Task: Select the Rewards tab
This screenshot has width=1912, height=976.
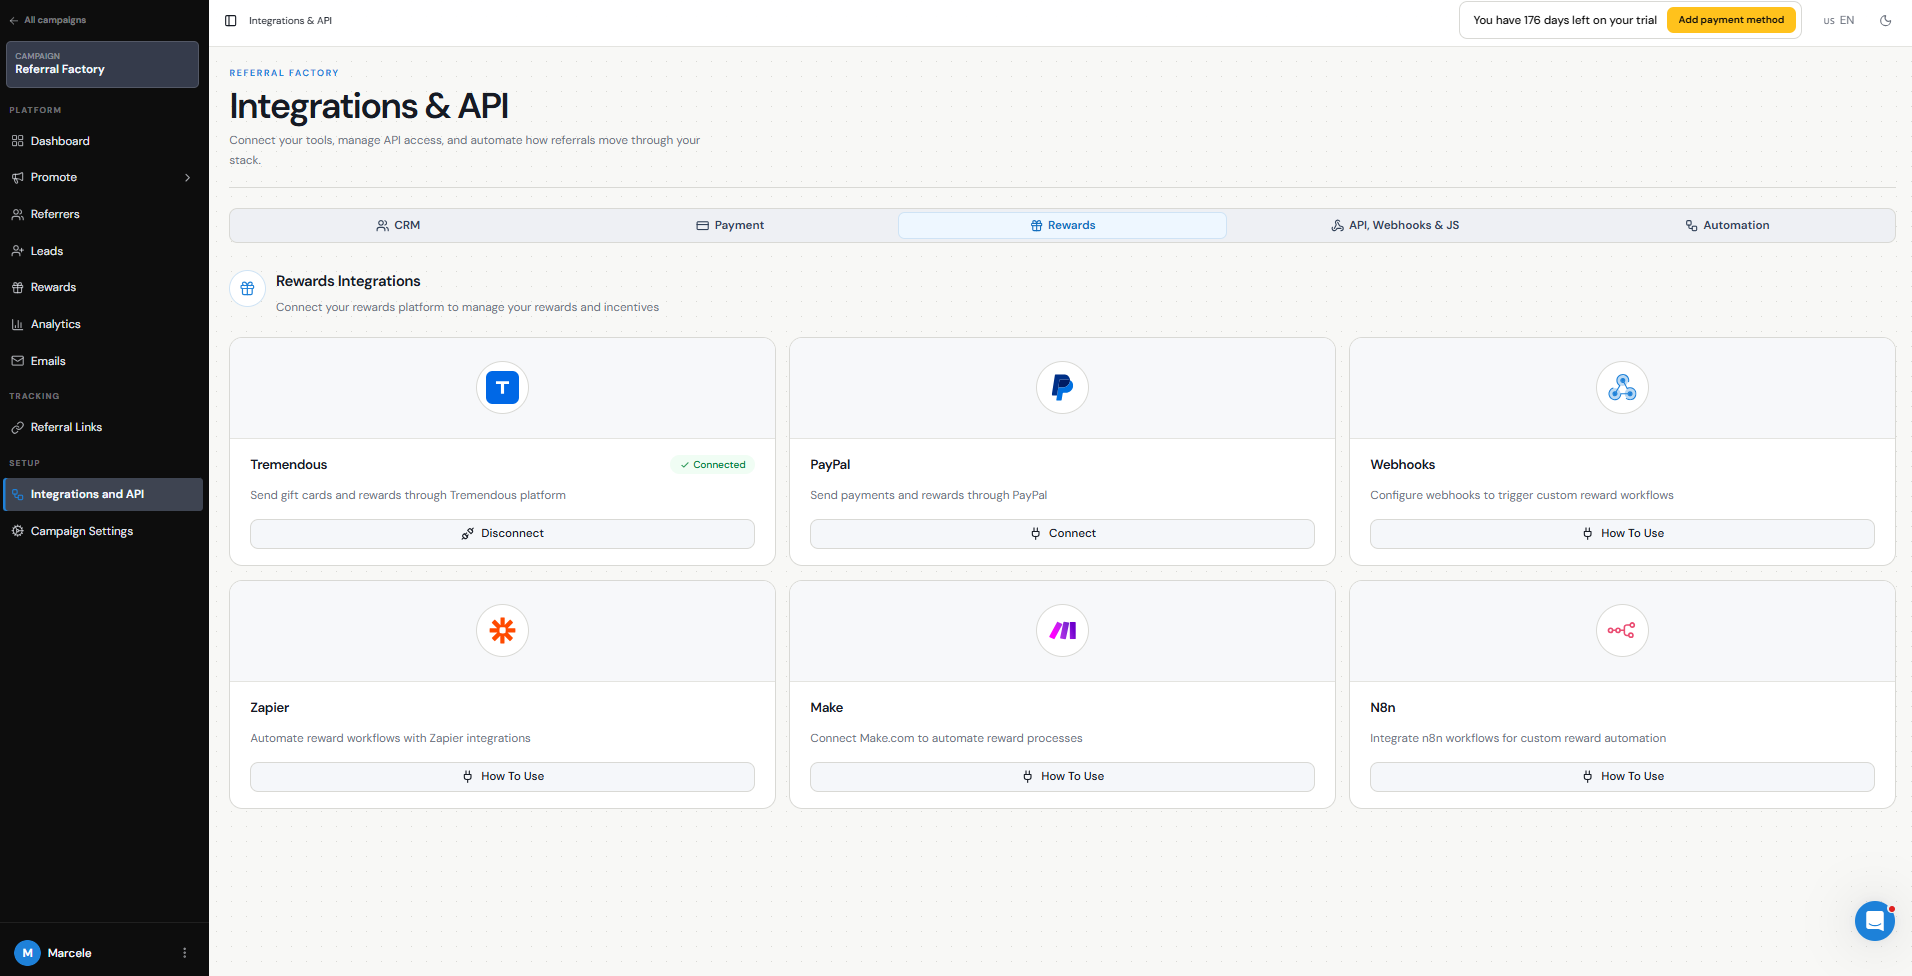Action: click(x=1062, y=225)
